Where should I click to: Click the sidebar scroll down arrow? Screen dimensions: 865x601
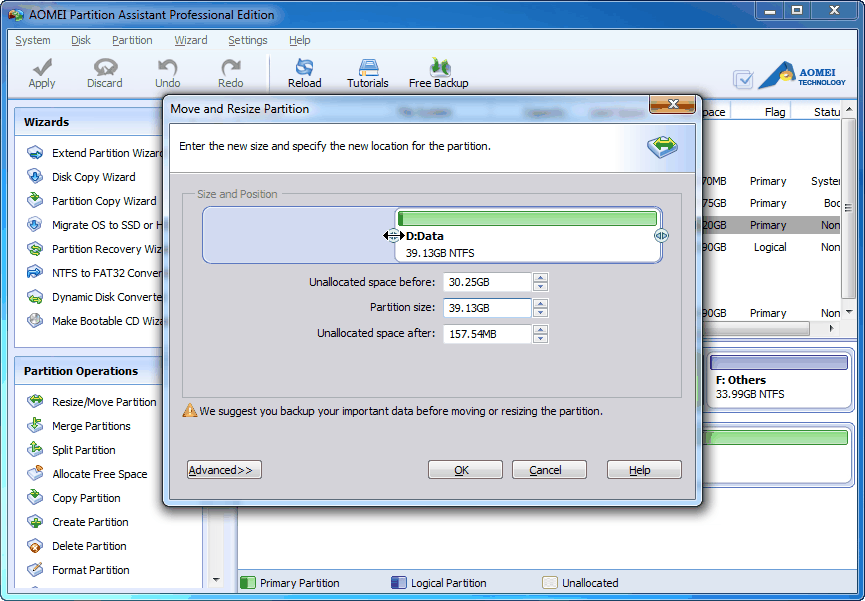coord(216,580)
